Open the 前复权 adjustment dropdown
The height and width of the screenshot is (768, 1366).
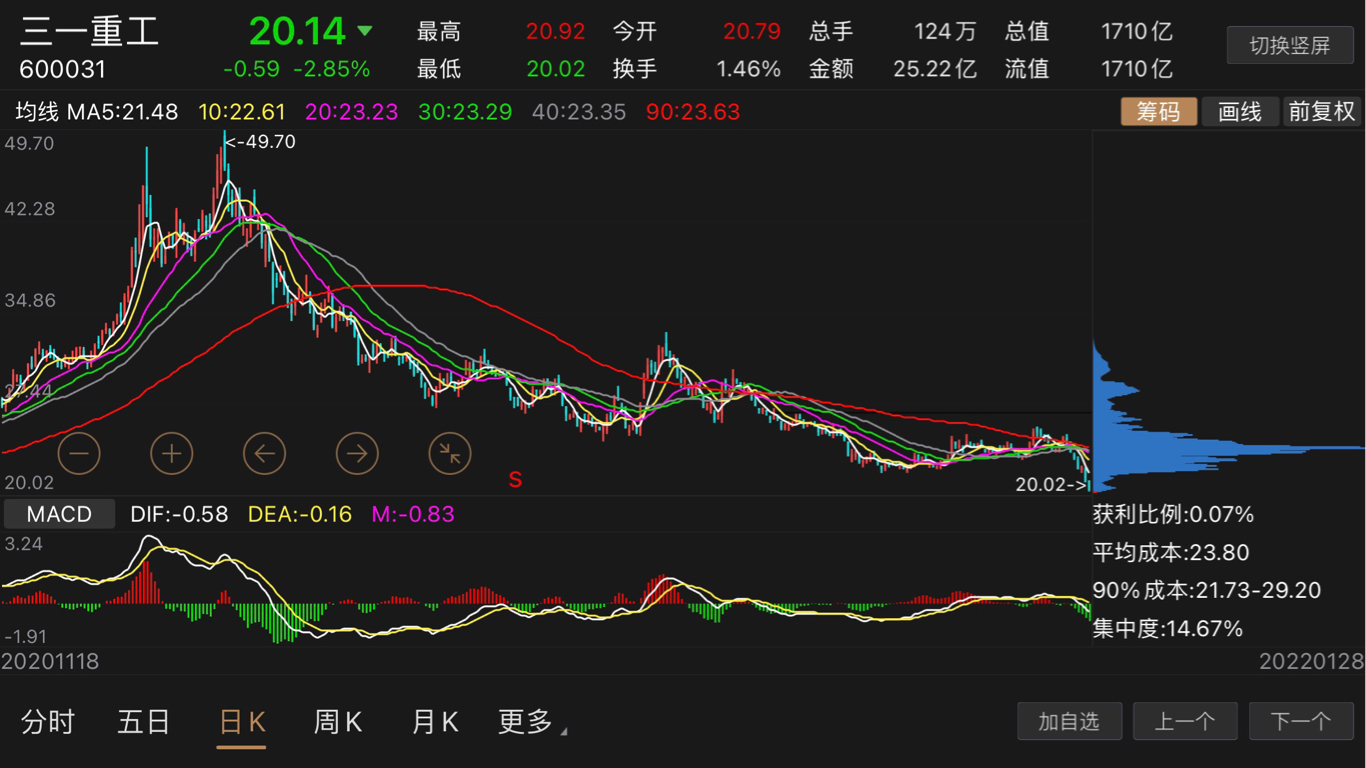(1322, 111)
